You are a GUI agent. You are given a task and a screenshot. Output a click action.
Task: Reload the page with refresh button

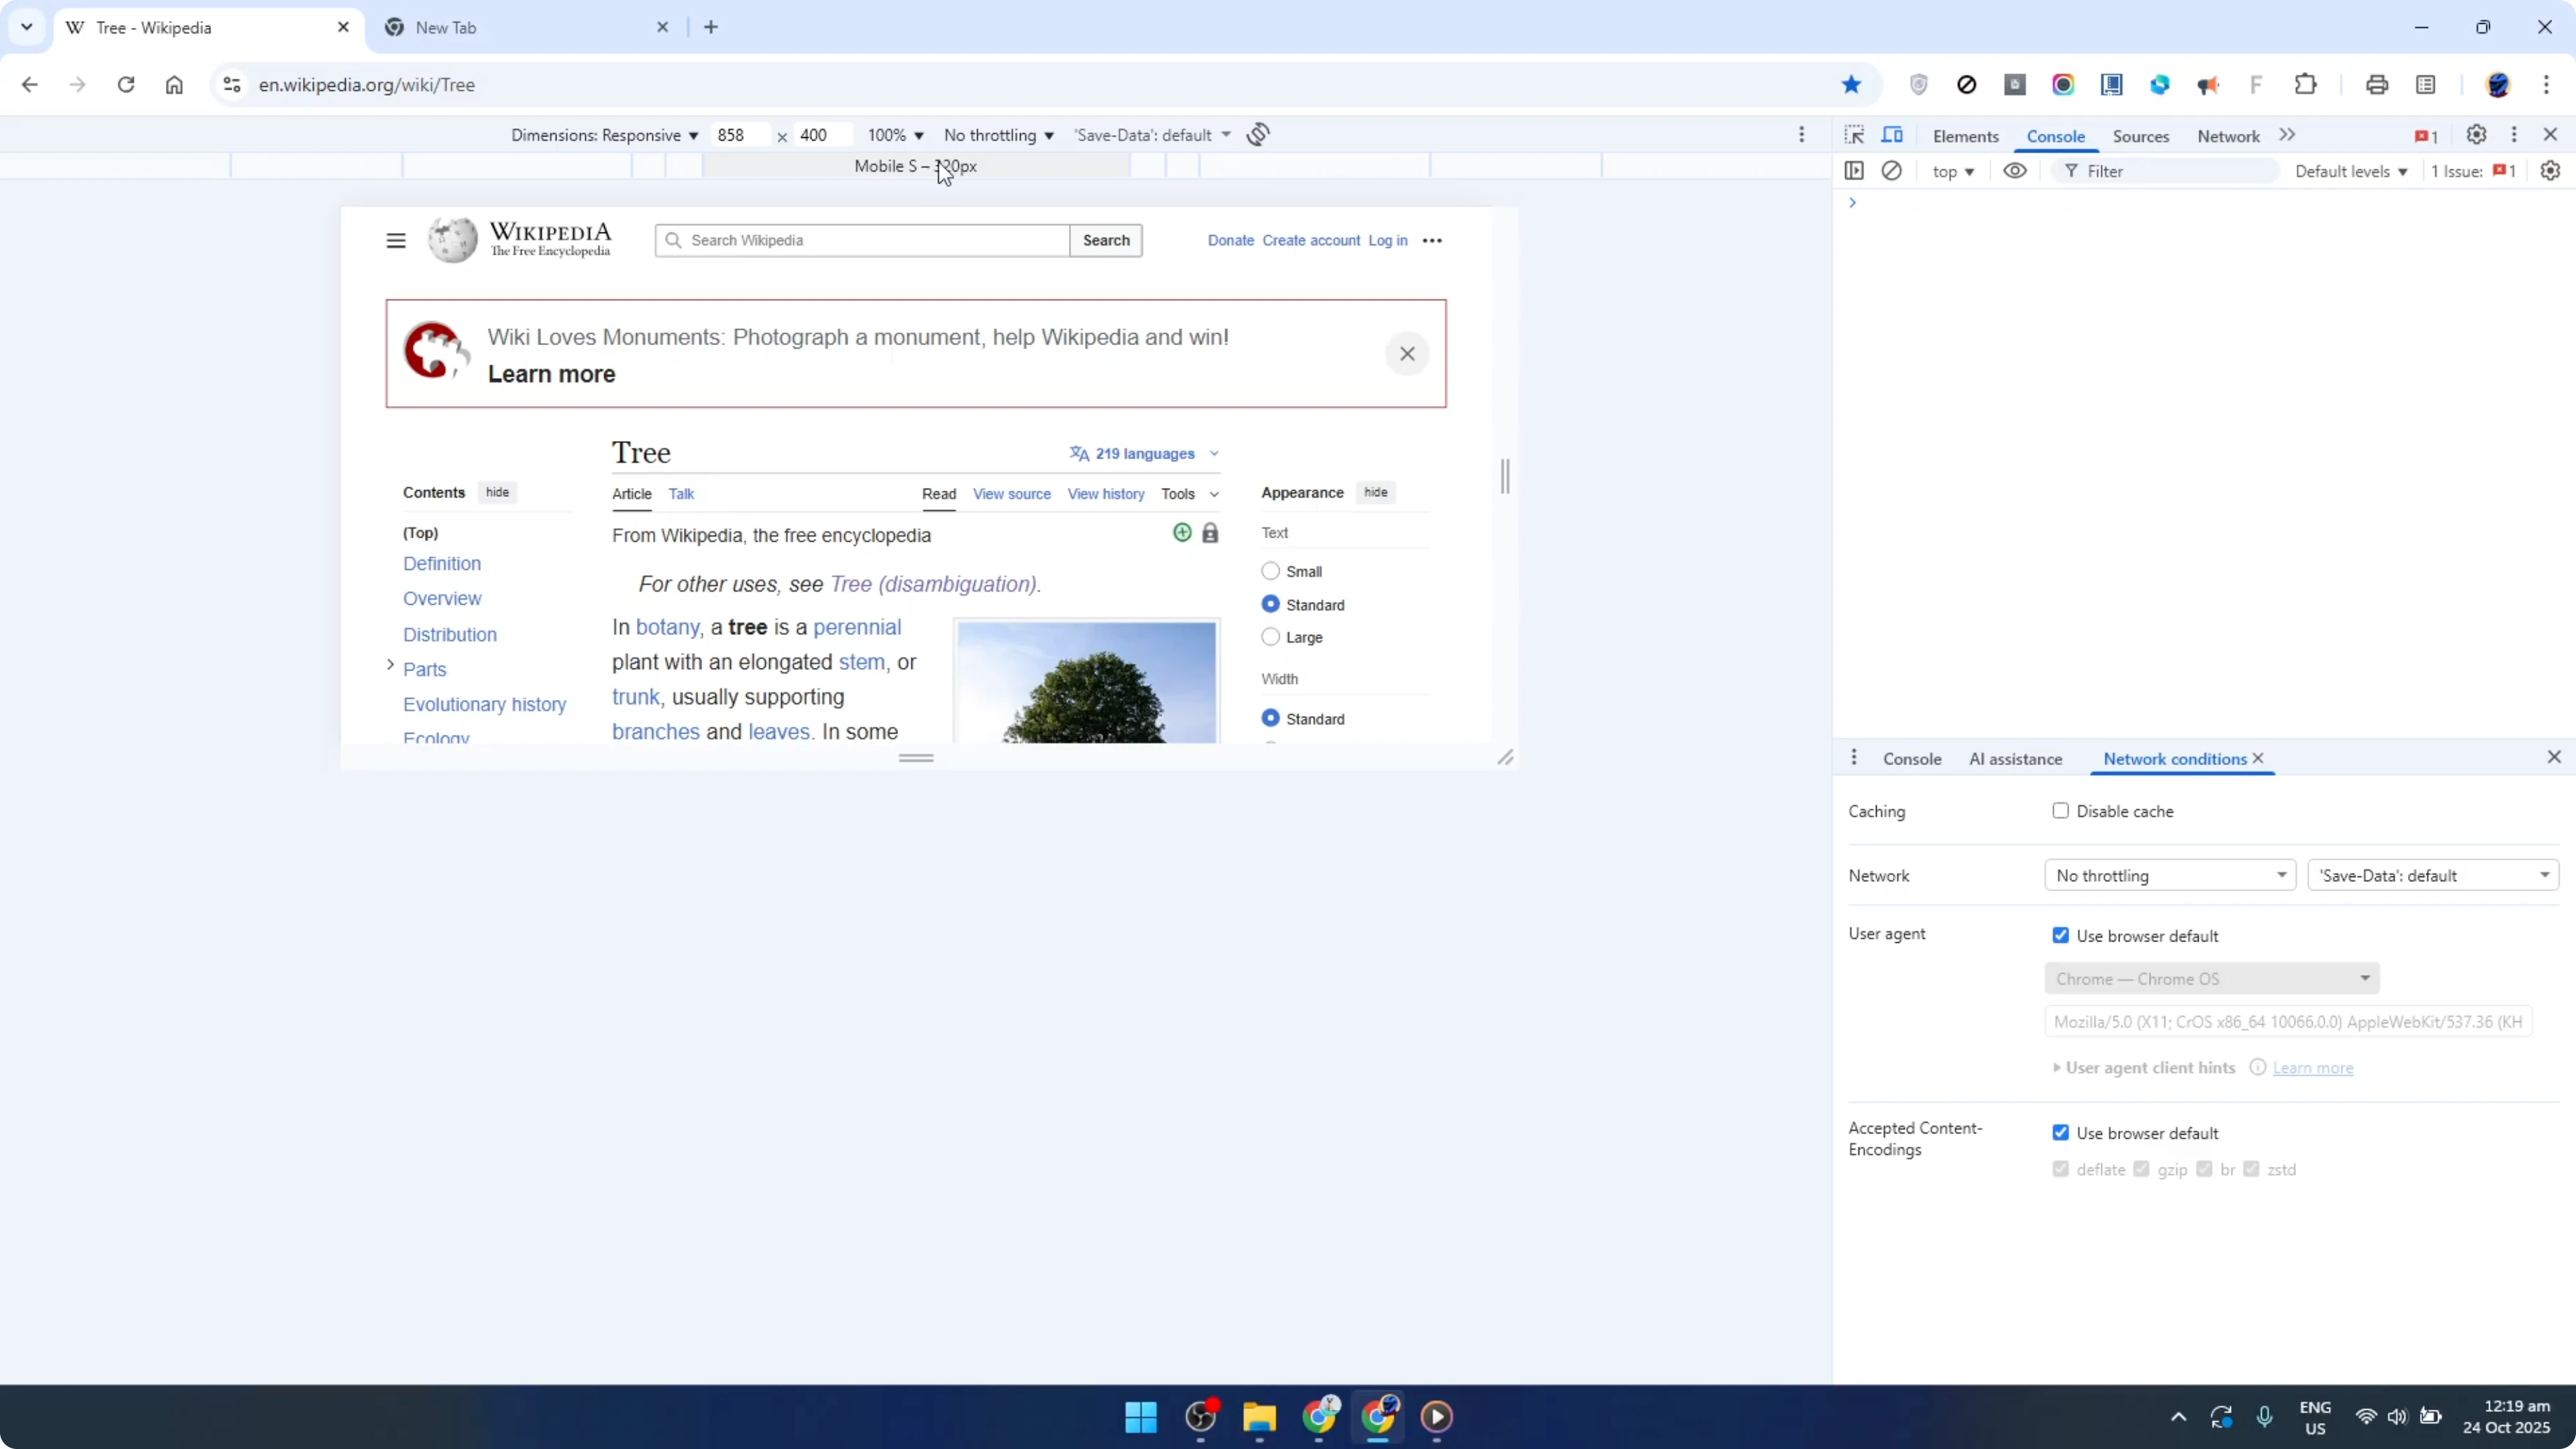click(126, 85)
